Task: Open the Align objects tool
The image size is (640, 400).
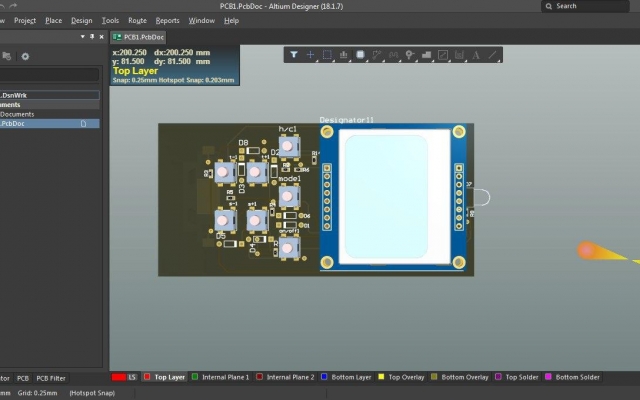Action: (x=344, y=54)
